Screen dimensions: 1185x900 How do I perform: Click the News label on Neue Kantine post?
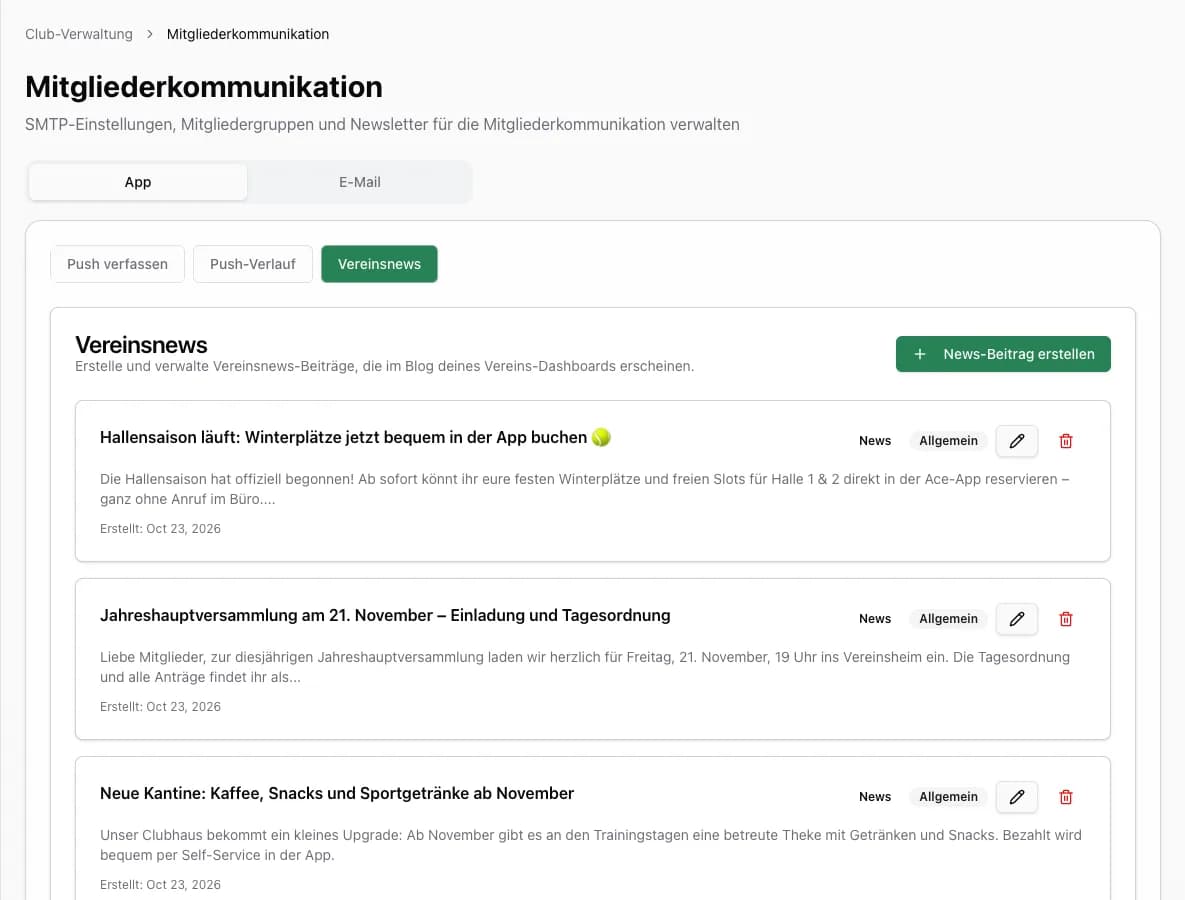click(x=874, y=796)
